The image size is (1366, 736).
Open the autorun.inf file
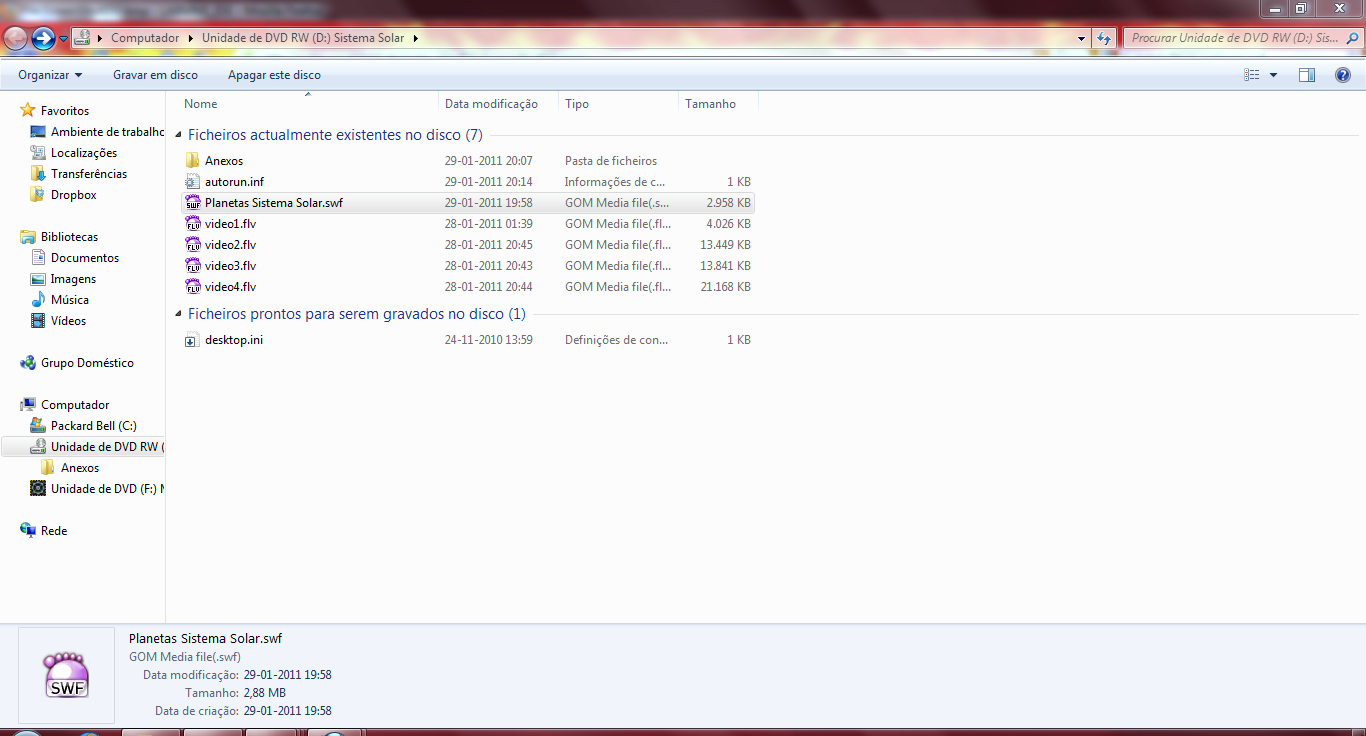coord(232,181)
